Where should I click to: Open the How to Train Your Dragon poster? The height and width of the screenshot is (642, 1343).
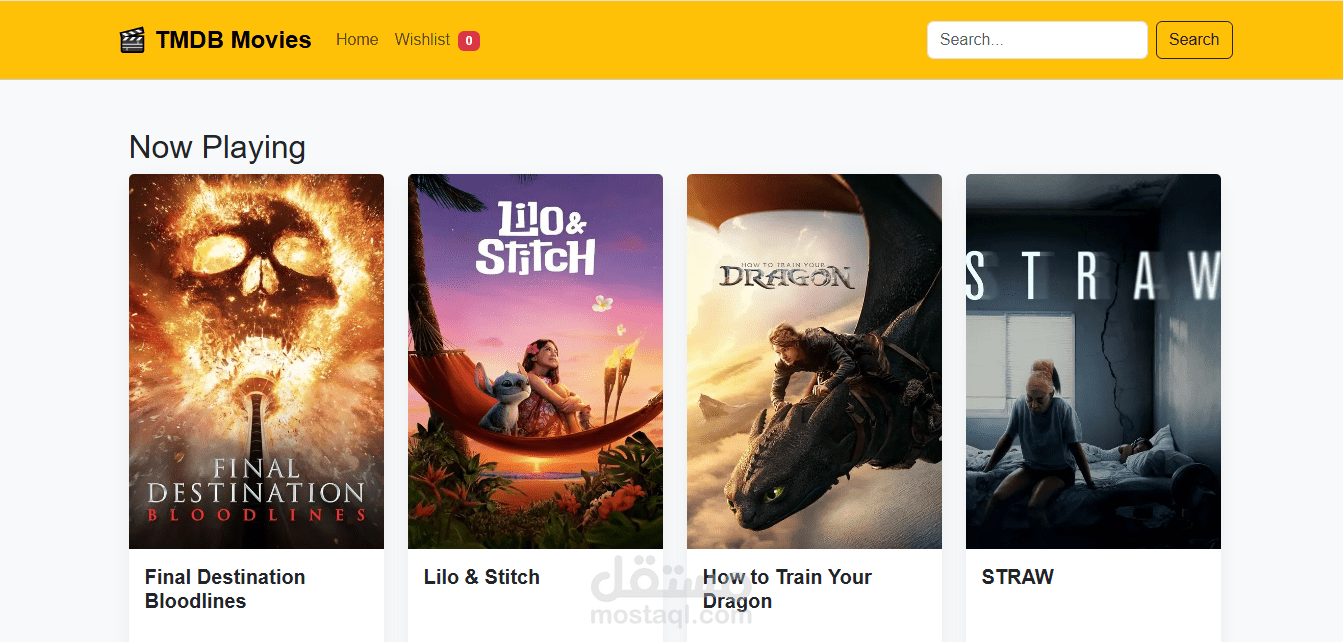814,361
